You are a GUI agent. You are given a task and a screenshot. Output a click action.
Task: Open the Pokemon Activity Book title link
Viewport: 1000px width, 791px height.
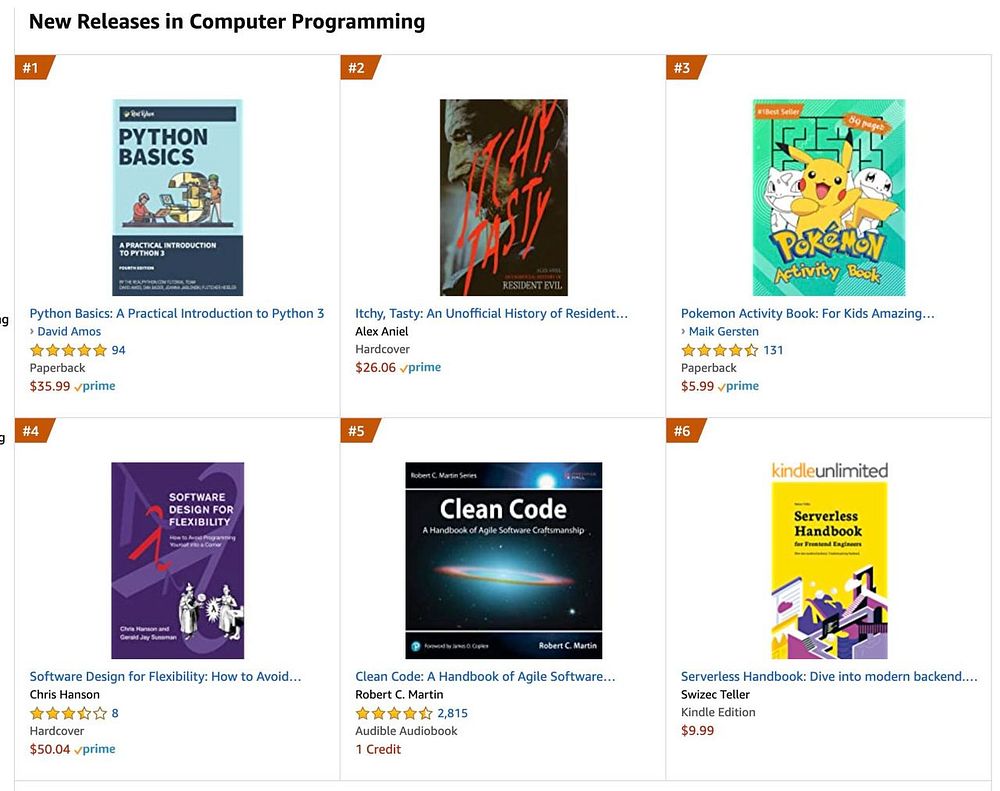coord(807,313)
